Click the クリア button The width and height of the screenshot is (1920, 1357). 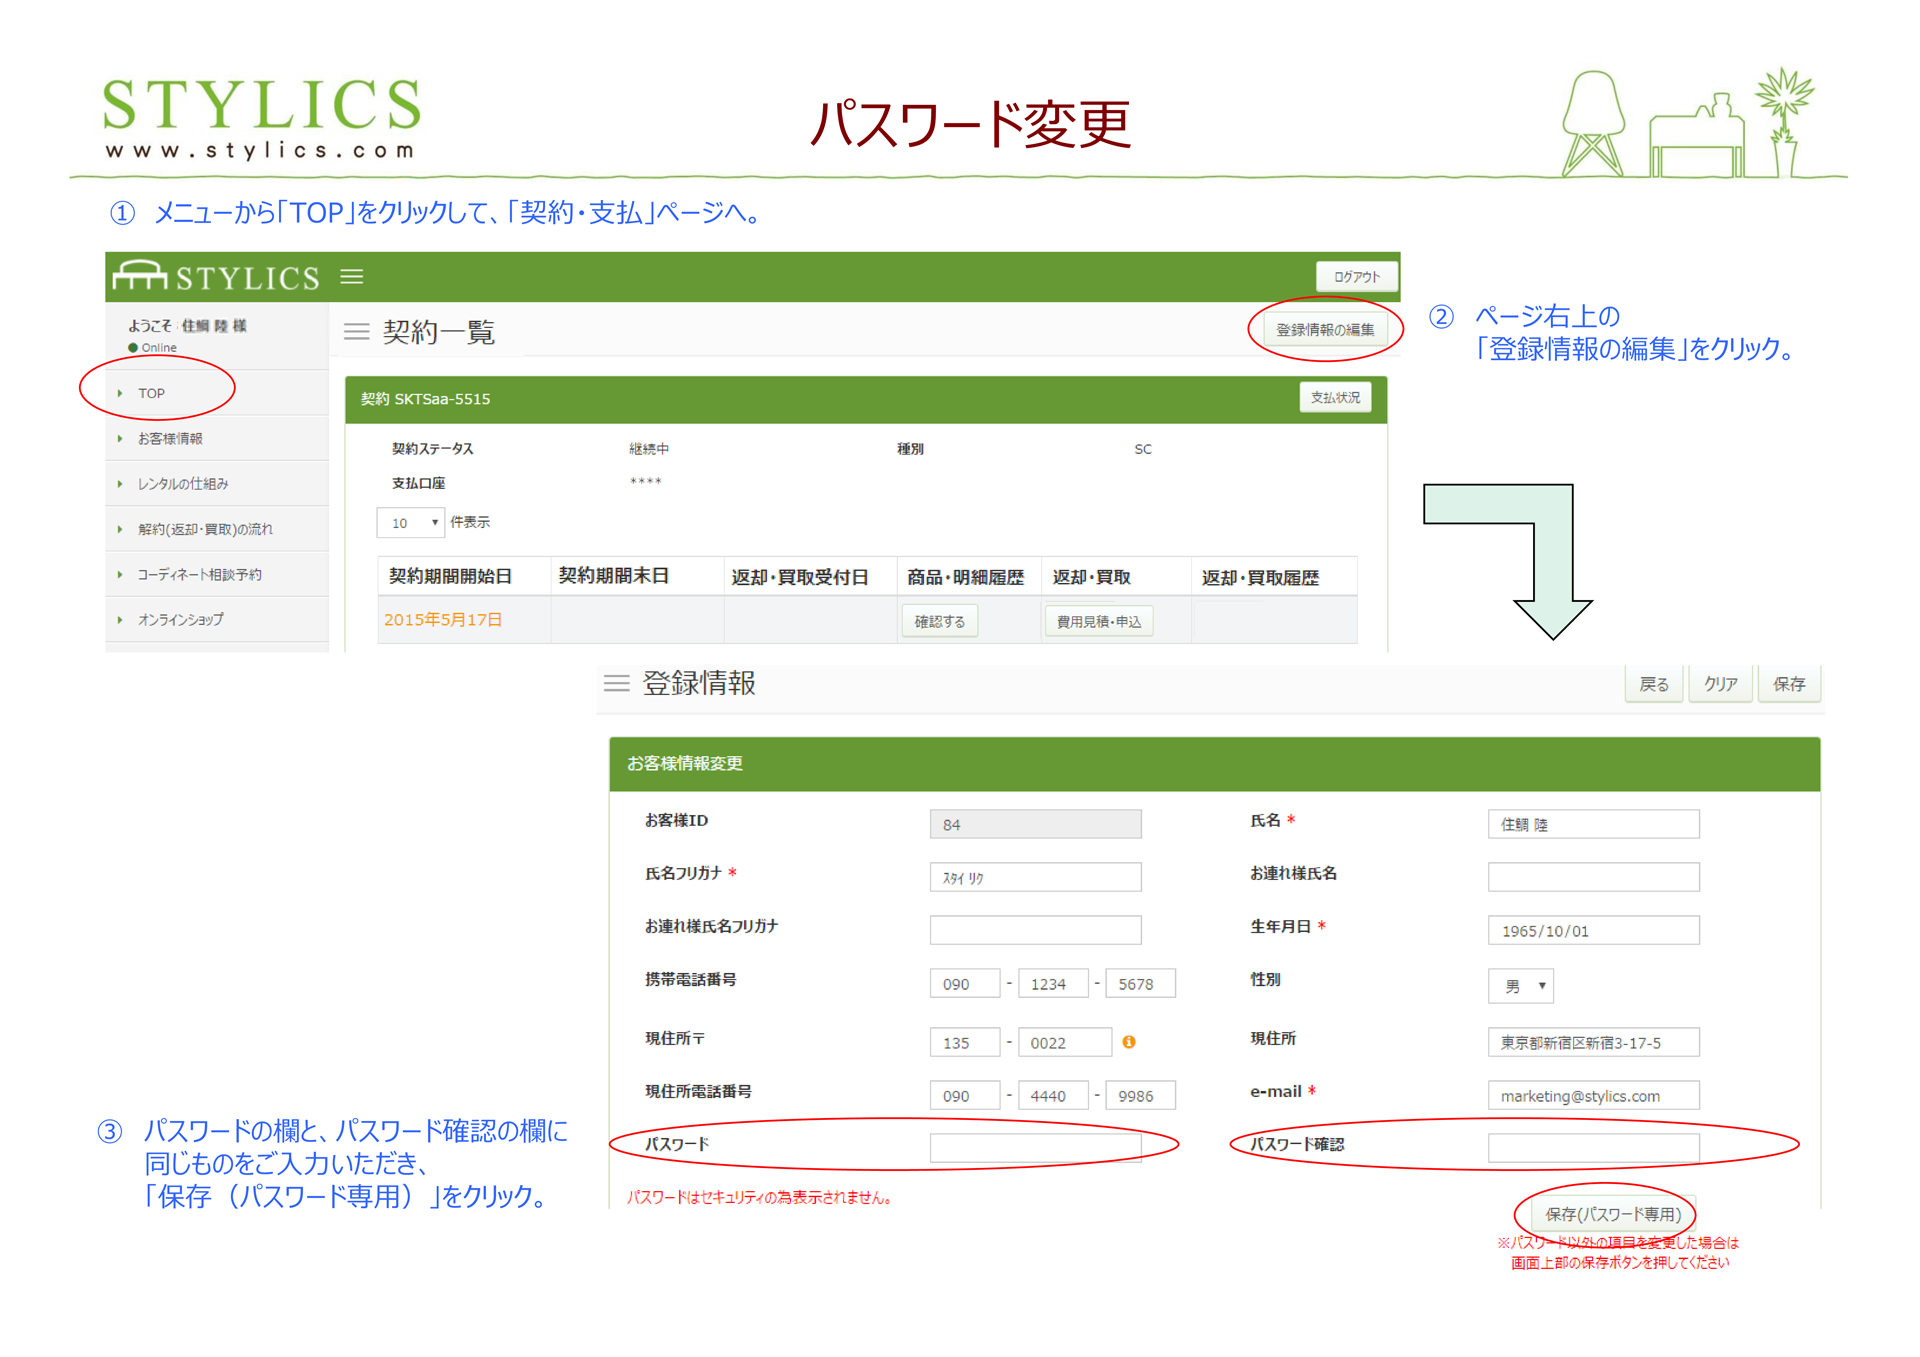click(x=1720, y=684)
